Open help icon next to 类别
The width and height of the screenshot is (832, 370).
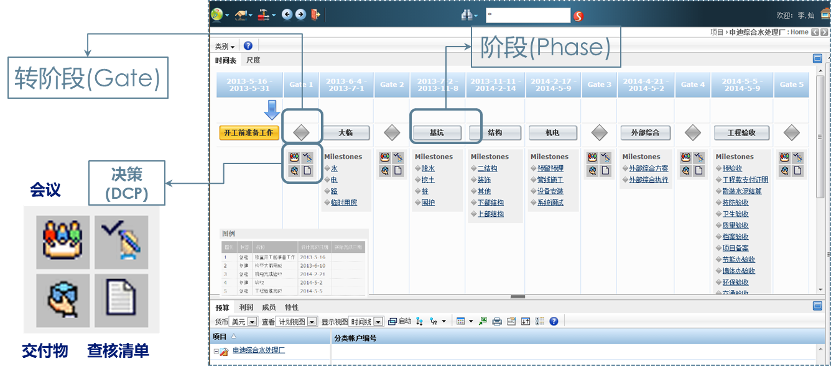pos(248,46)
